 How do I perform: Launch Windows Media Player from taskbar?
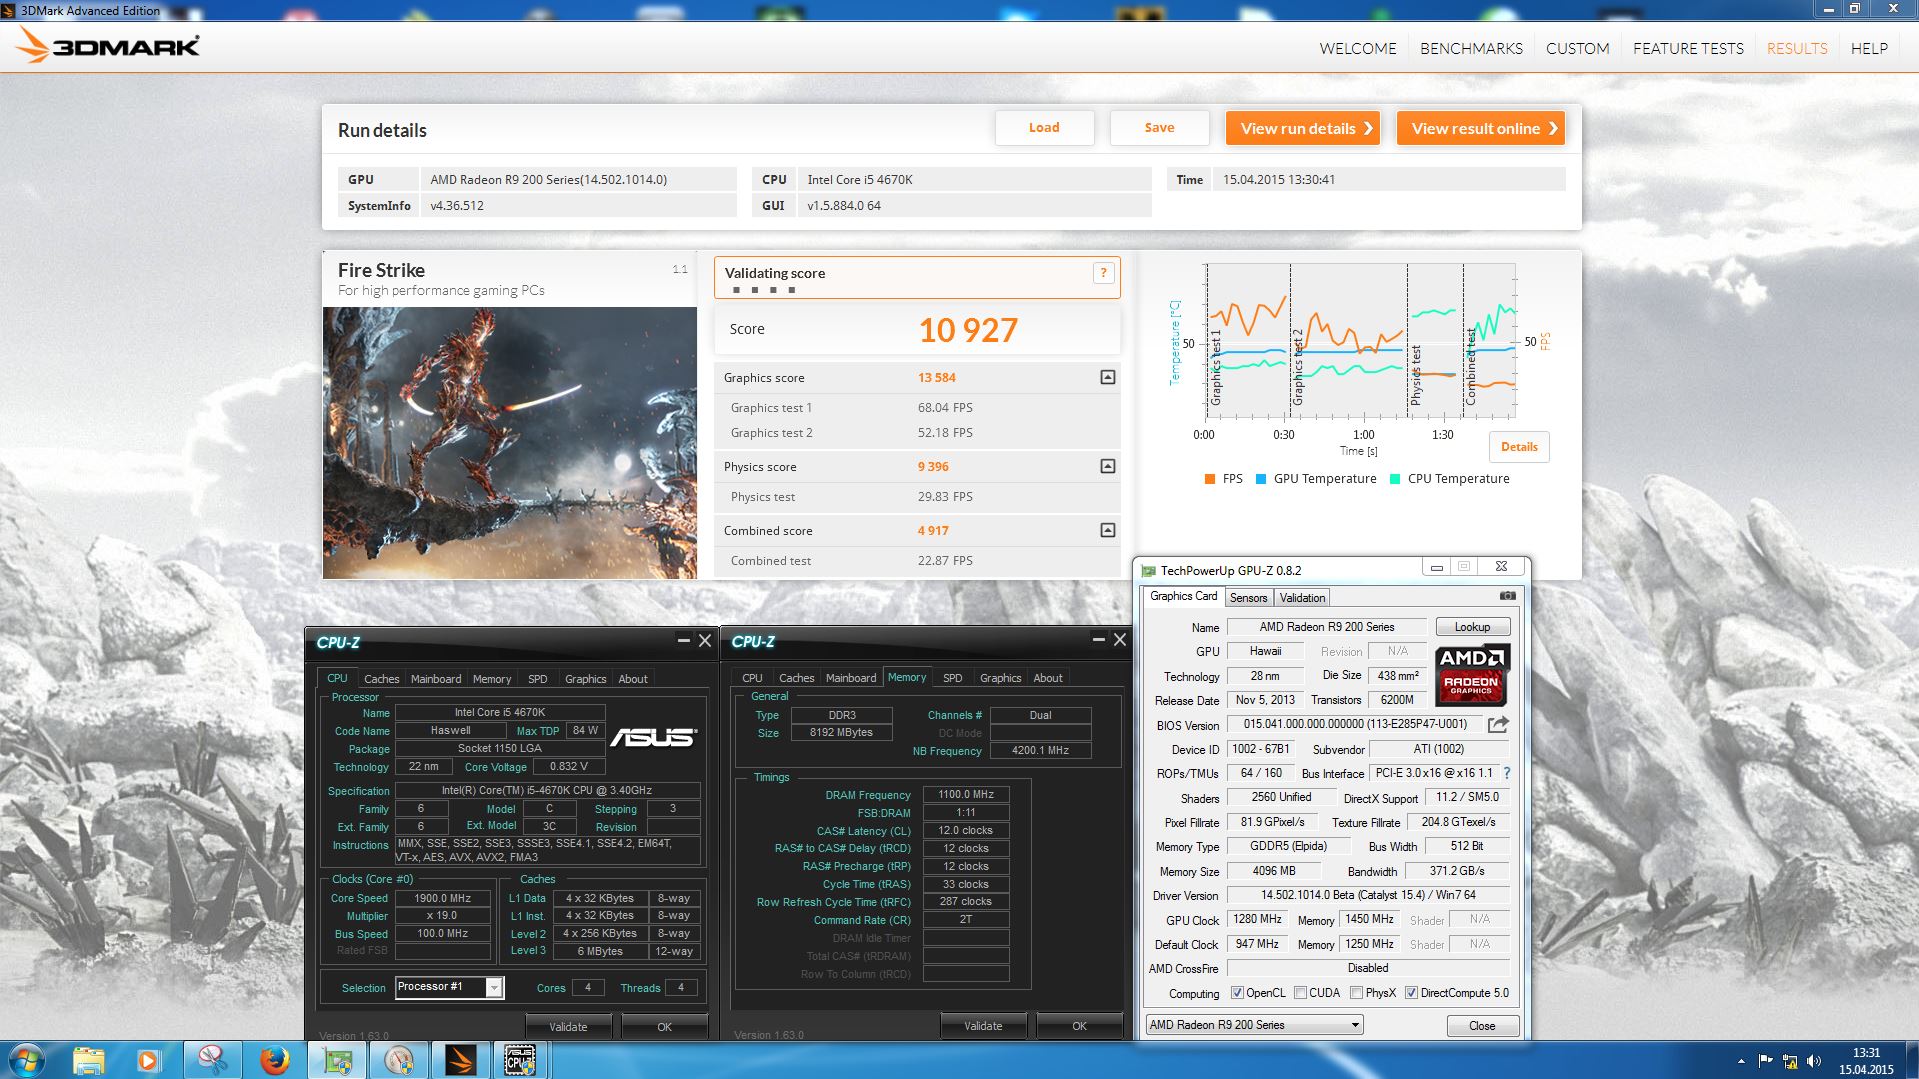[x=149, y=1060]
